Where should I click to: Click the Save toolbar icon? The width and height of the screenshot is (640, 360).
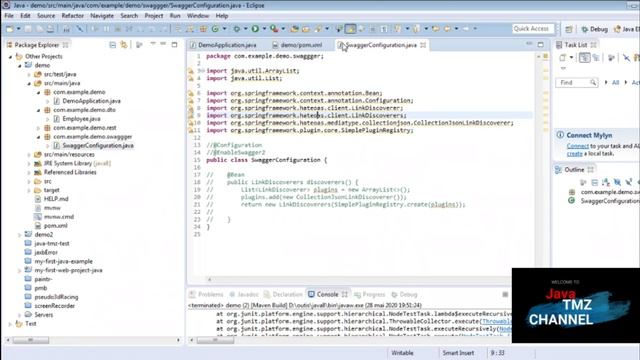coord(28,29)
